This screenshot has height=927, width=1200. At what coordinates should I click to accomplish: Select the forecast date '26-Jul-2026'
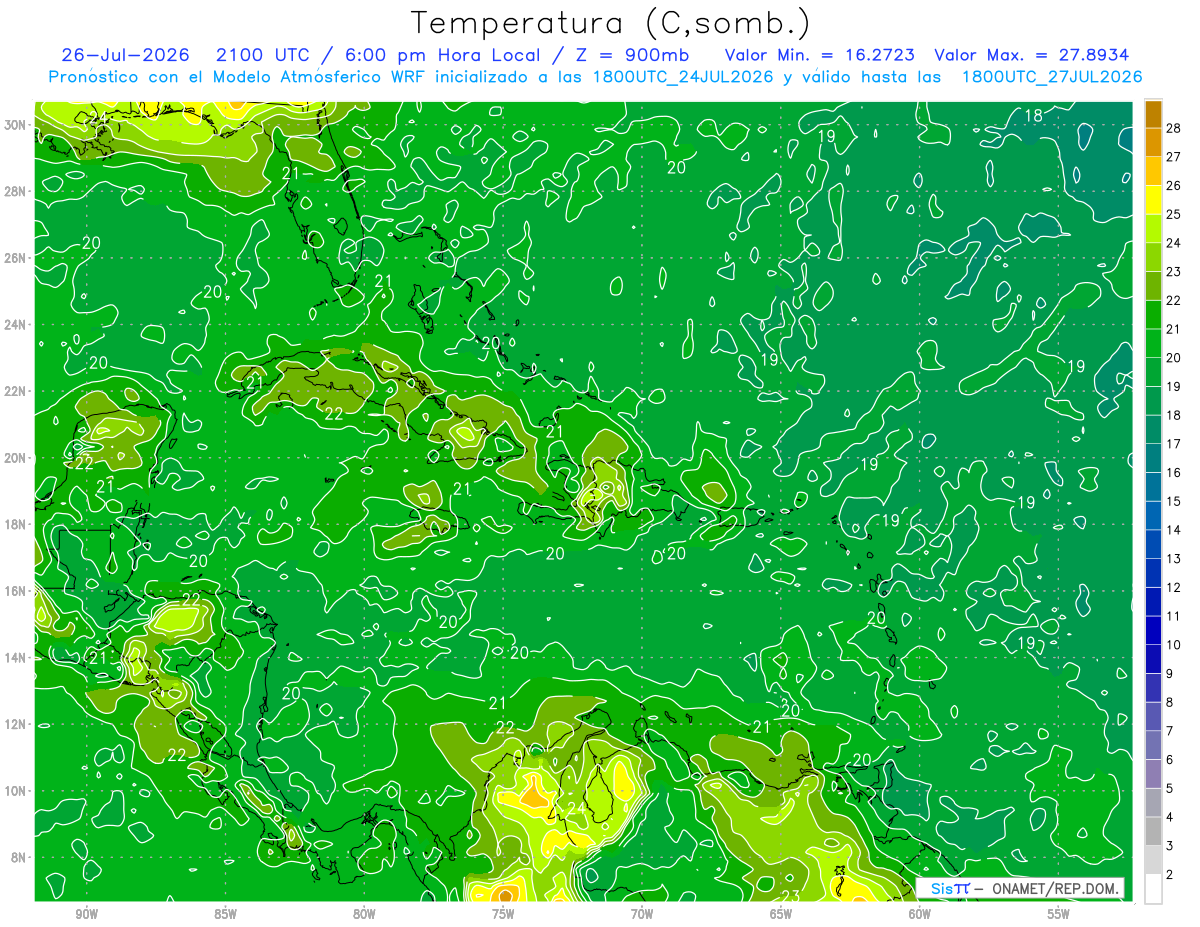[x=125, y=55]
